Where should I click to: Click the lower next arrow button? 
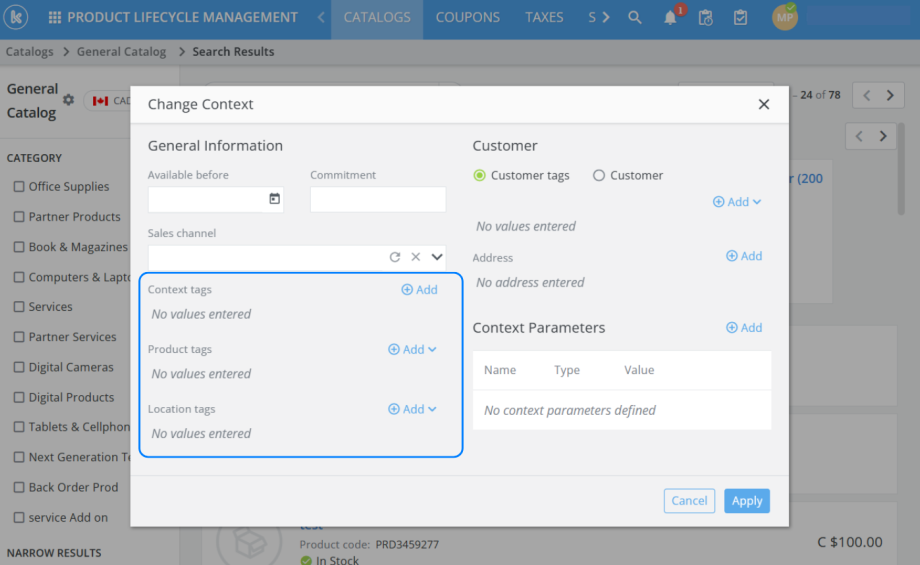click(x=883, y=136)
